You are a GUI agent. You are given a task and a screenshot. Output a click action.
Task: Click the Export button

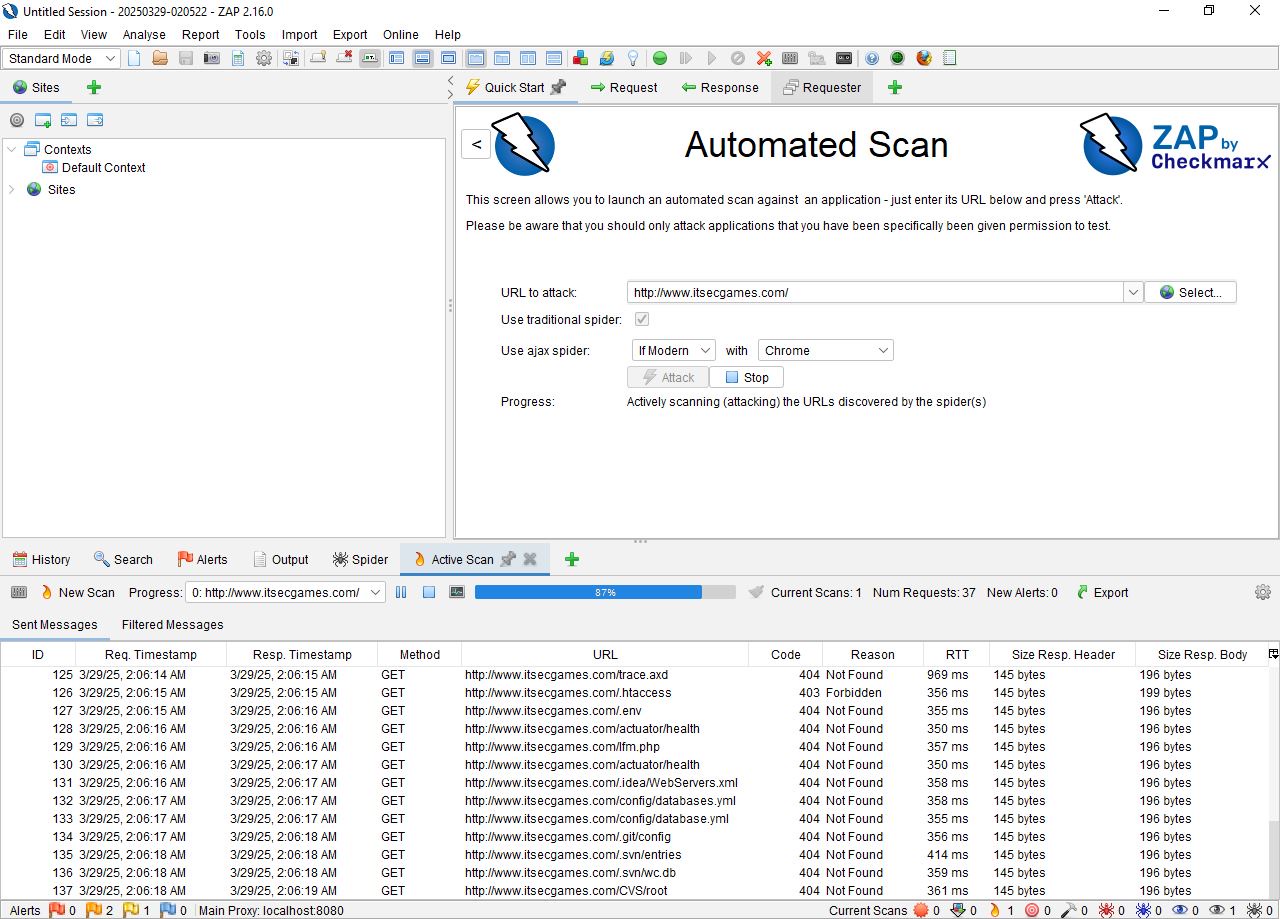click(x=1101, y=592)
